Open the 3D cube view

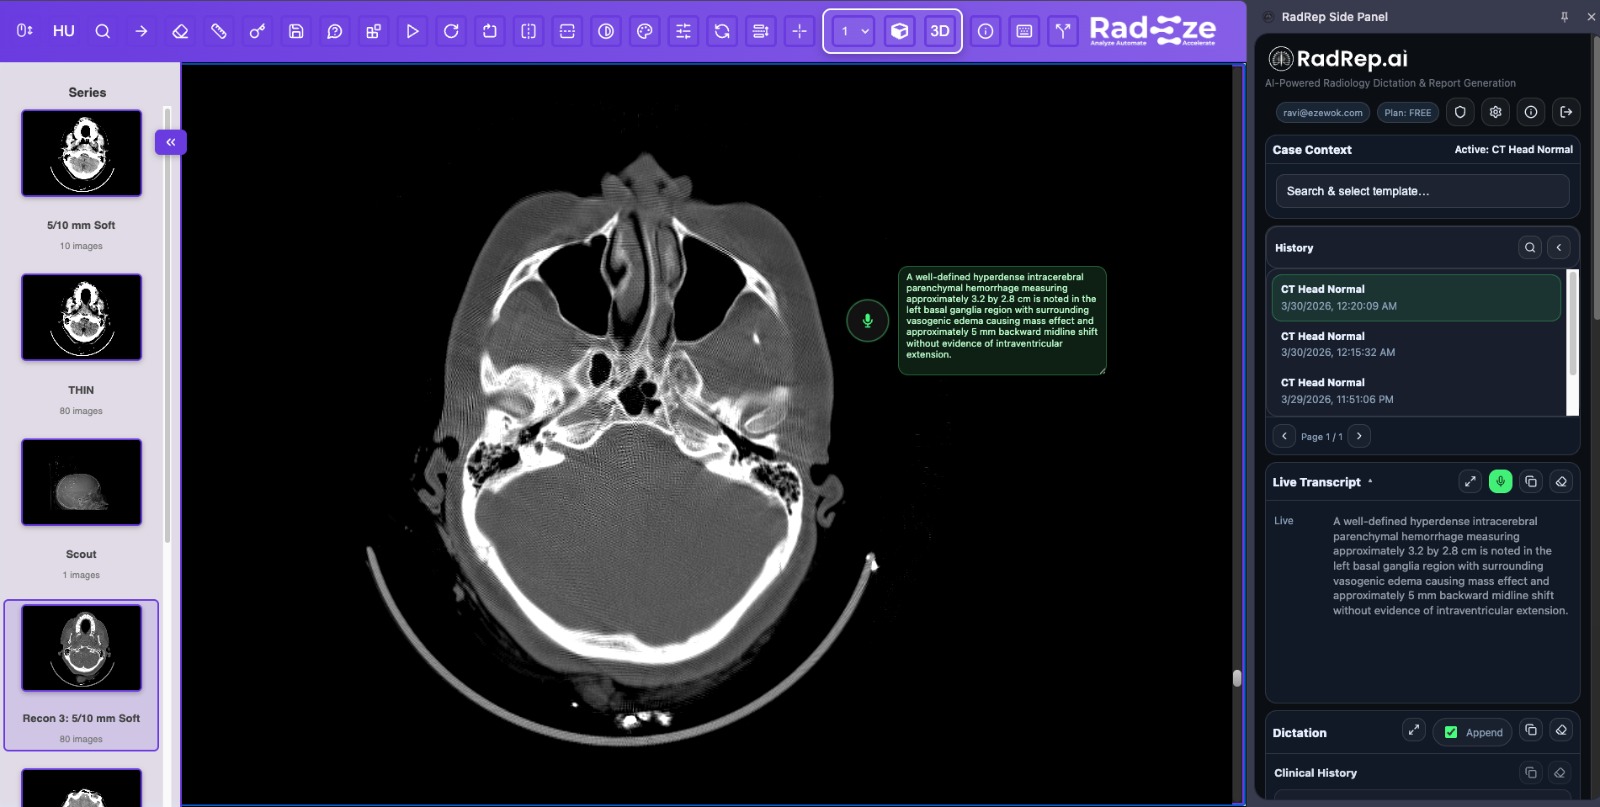899,31
